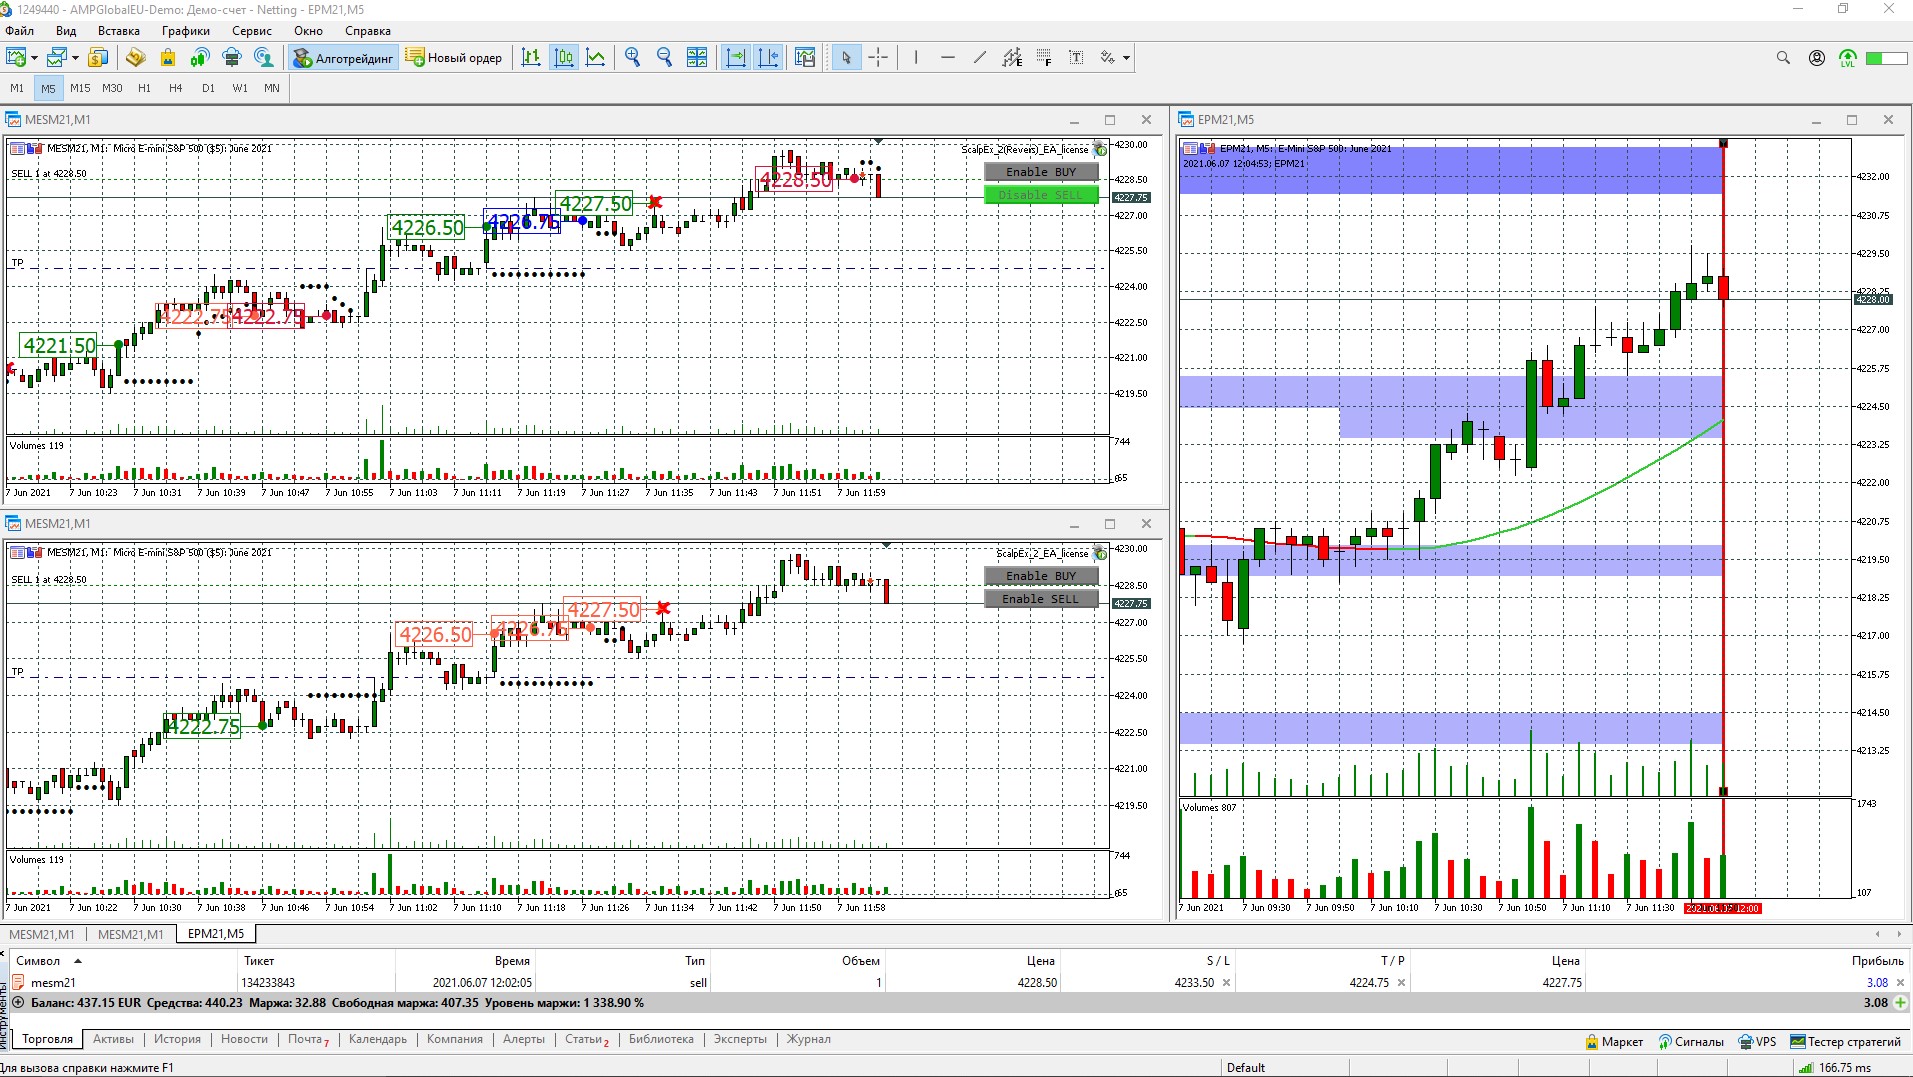The height and width of the screenshot is (1077, 1913).
Task: Switch timeframe to M1
Action: [x=17, y=88]
